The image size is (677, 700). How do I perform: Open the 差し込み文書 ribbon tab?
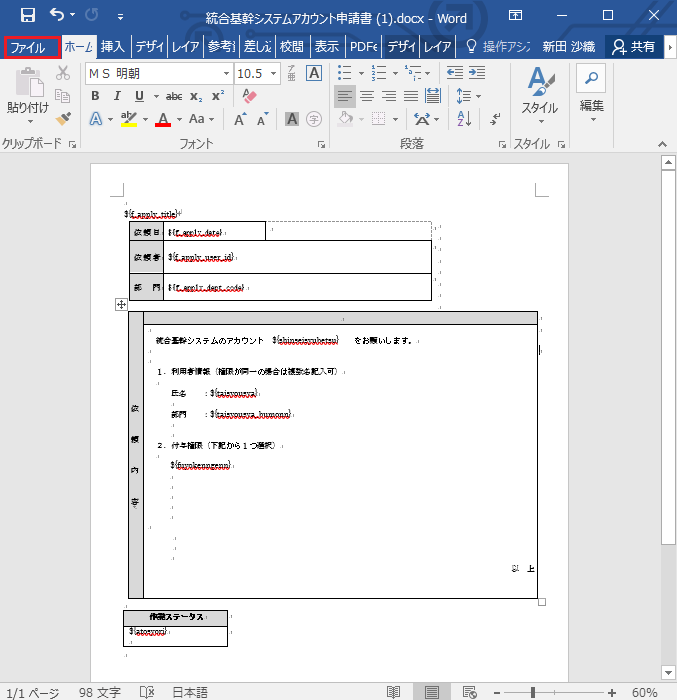(x=257, y=46)
